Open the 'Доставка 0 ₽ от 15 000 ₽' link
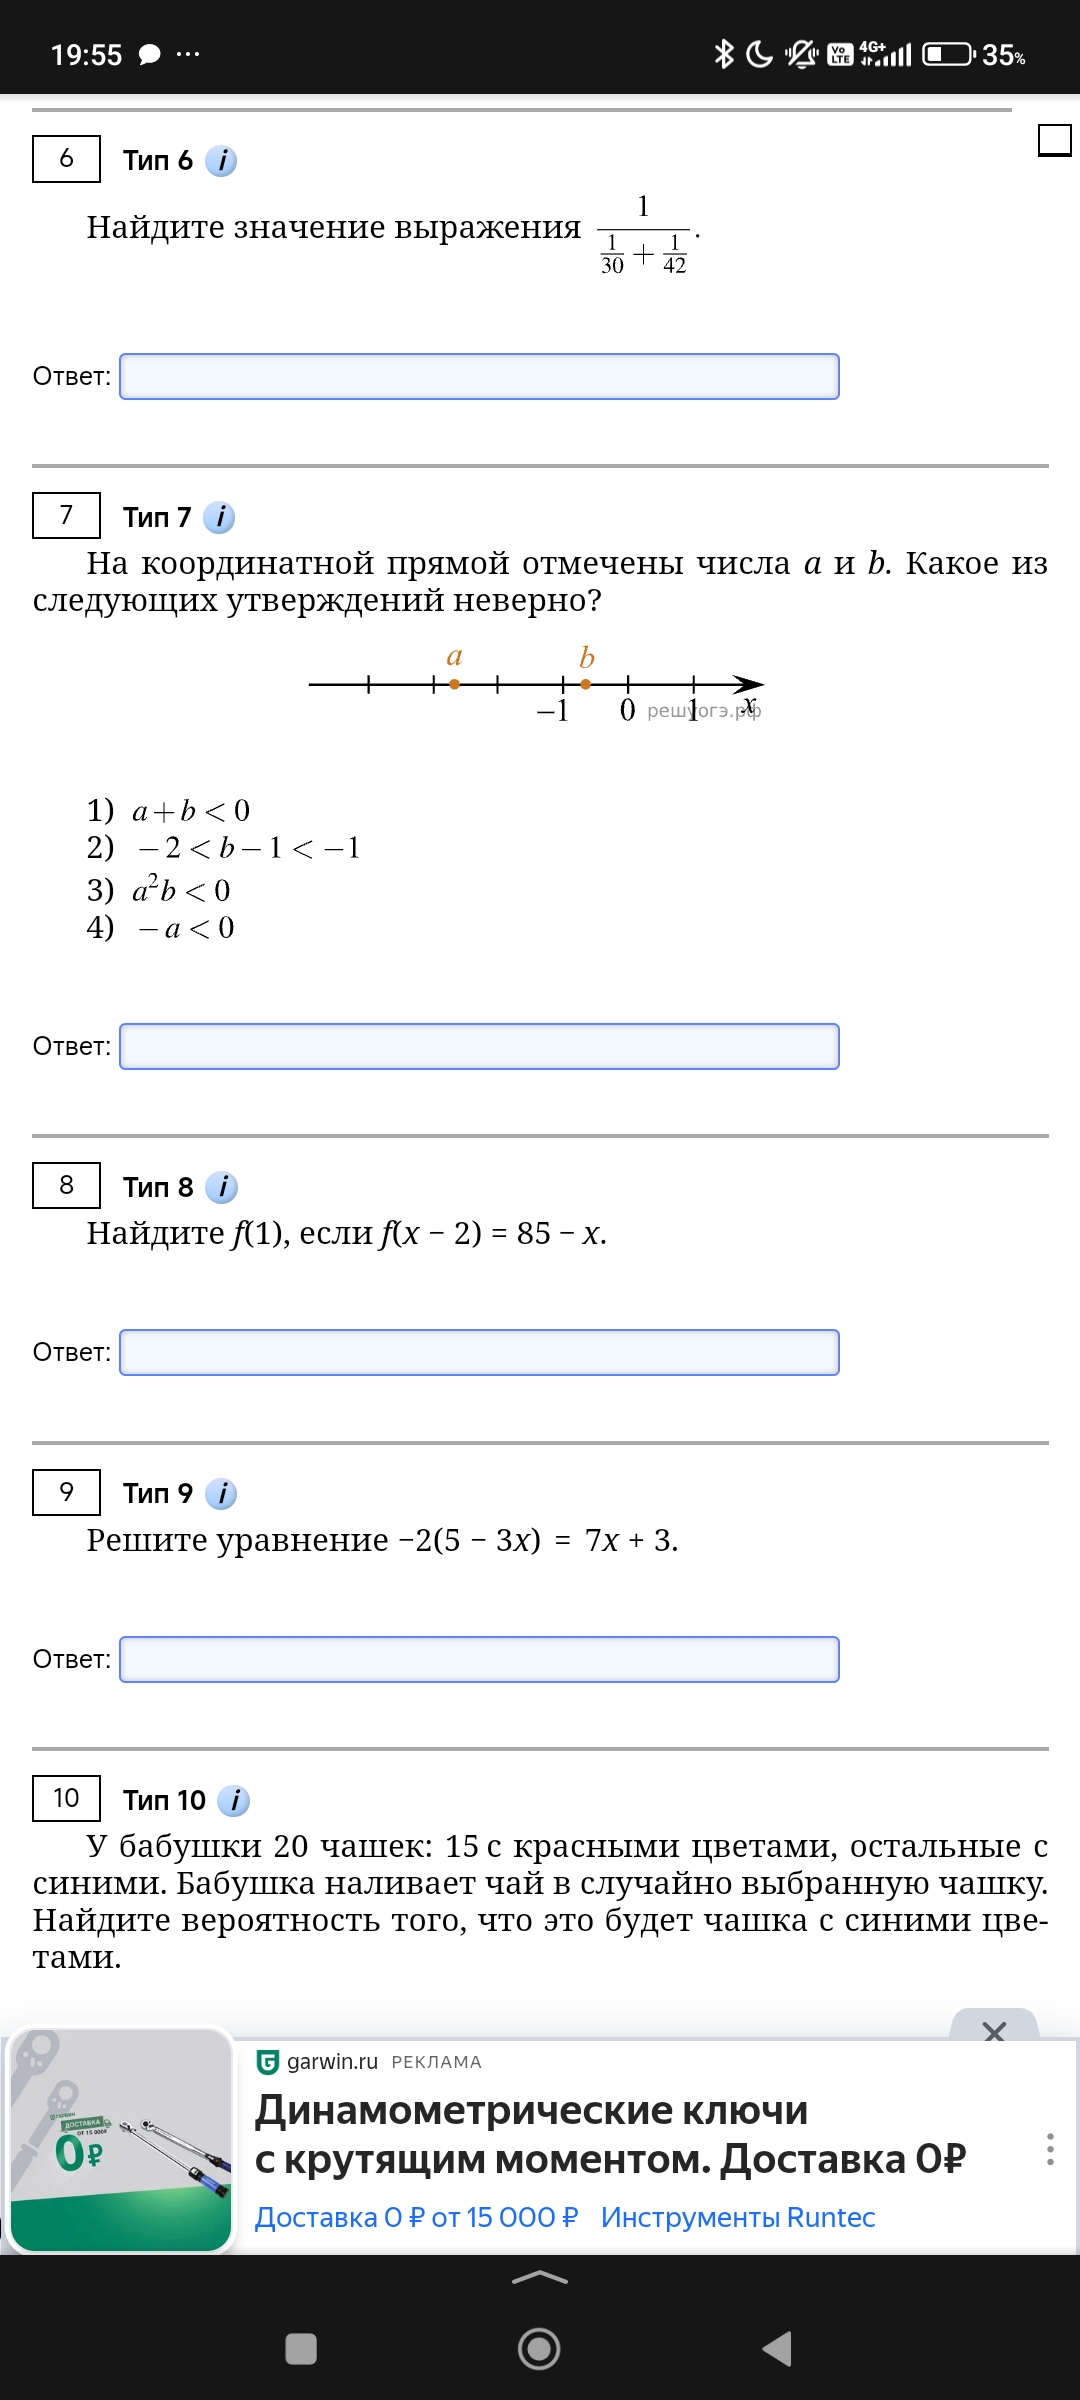 coord(416,2217)
